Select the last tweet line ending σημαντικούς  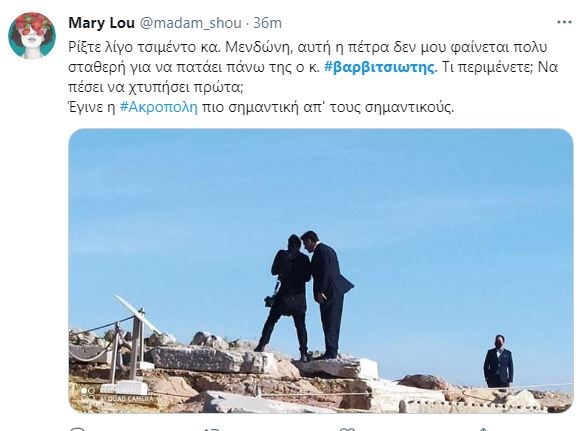pos(261,107)
